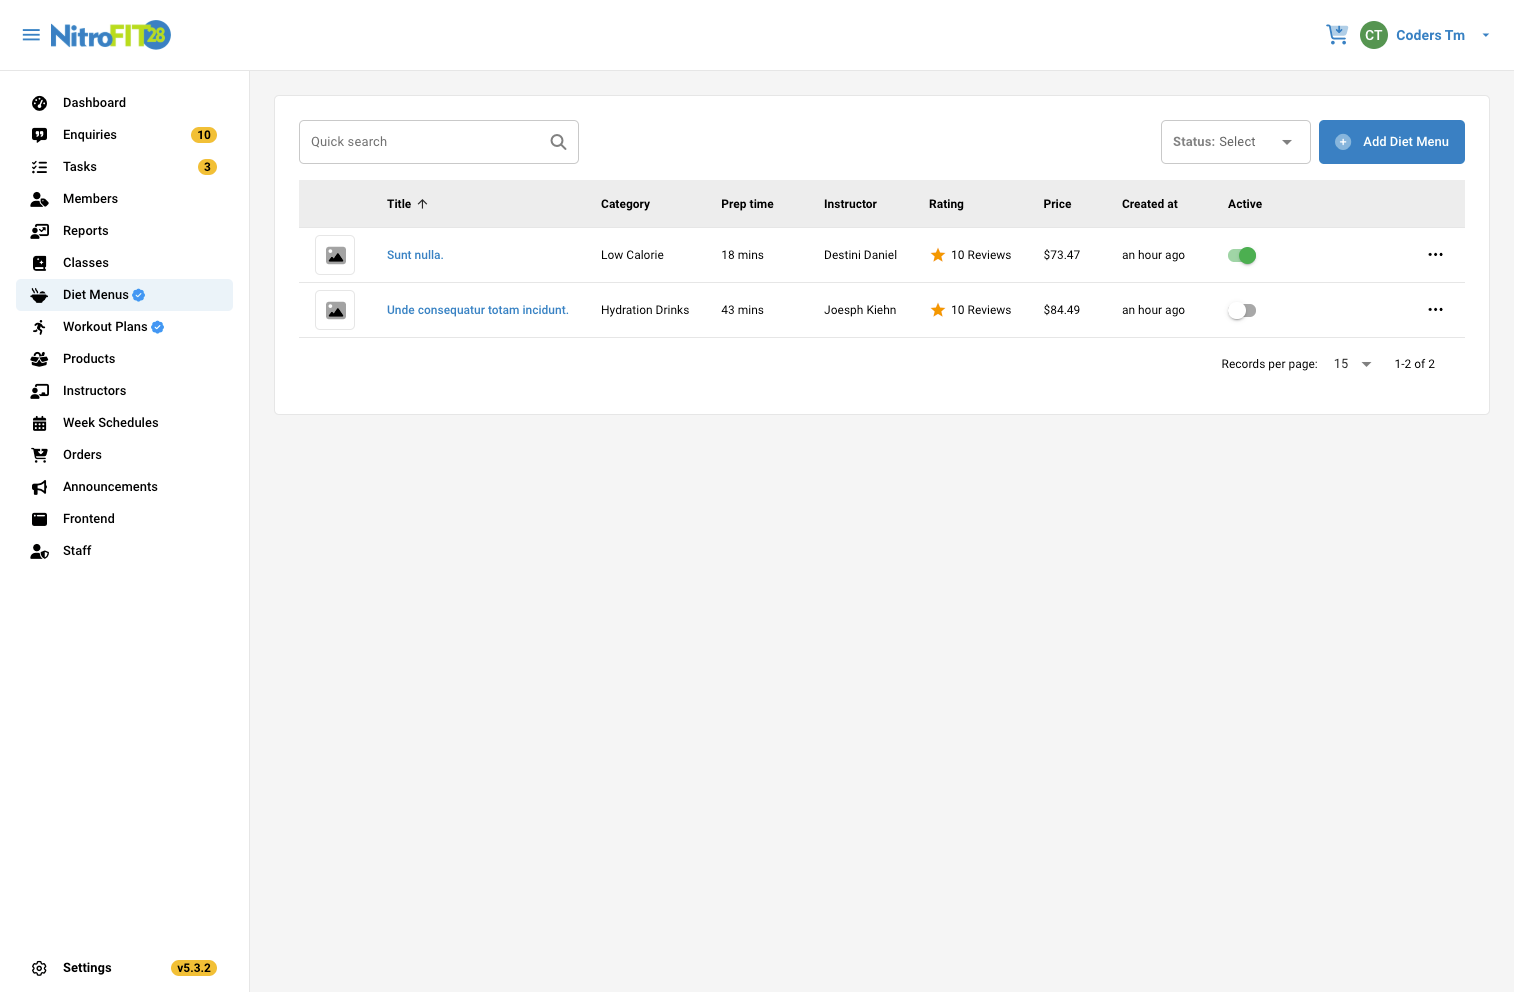Image resolution: width=1514 pixels, height=992 pixels.
Task: Select the Classes sidebar icon
Action: tap(39, 262)
